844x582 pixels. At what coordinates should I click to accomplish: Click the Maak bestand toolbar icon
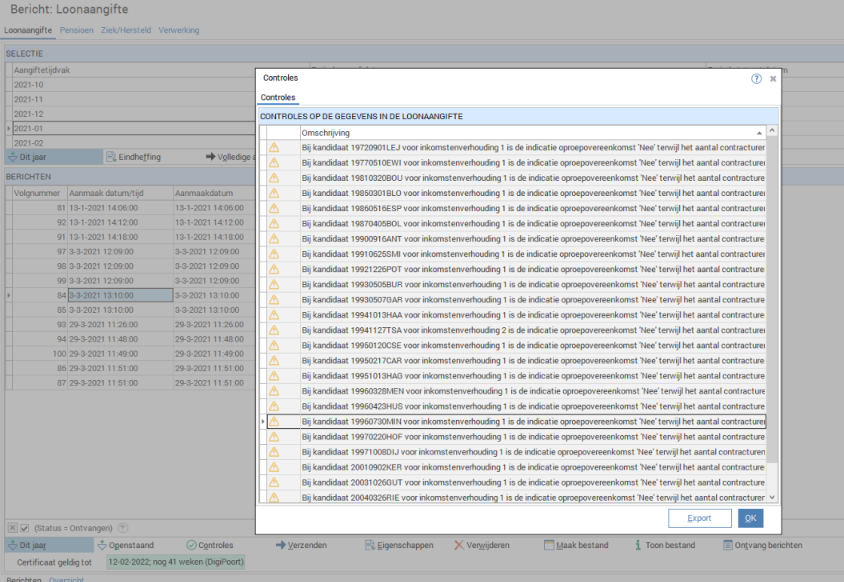549,545
